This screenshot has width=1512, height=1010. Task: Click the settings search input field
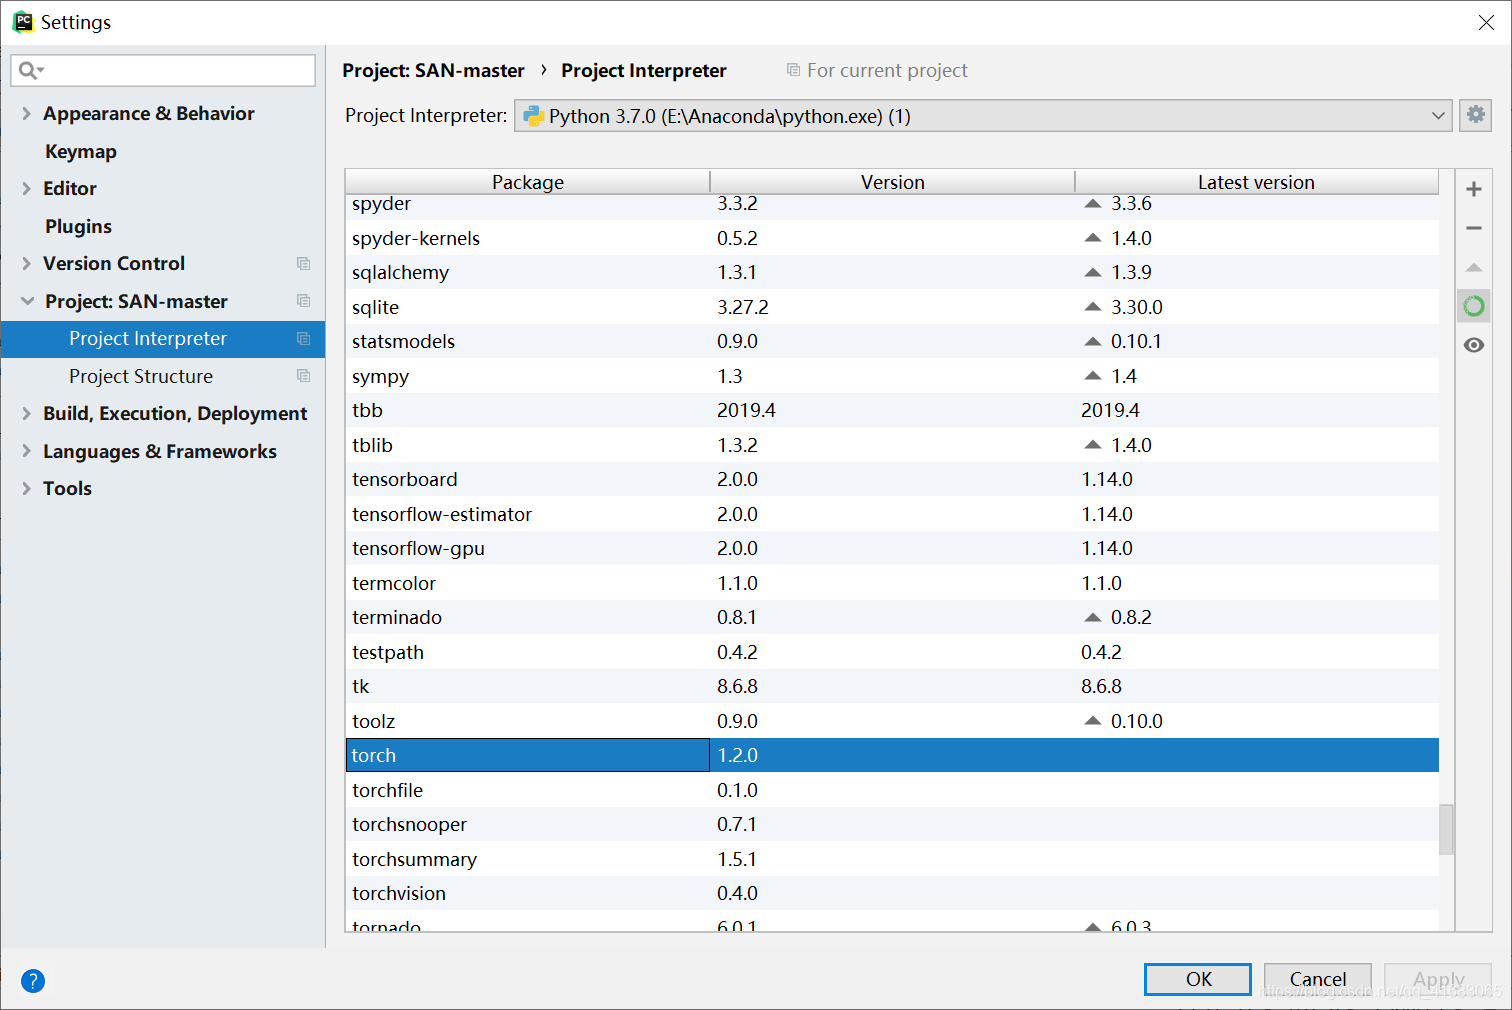pos(163,70)
